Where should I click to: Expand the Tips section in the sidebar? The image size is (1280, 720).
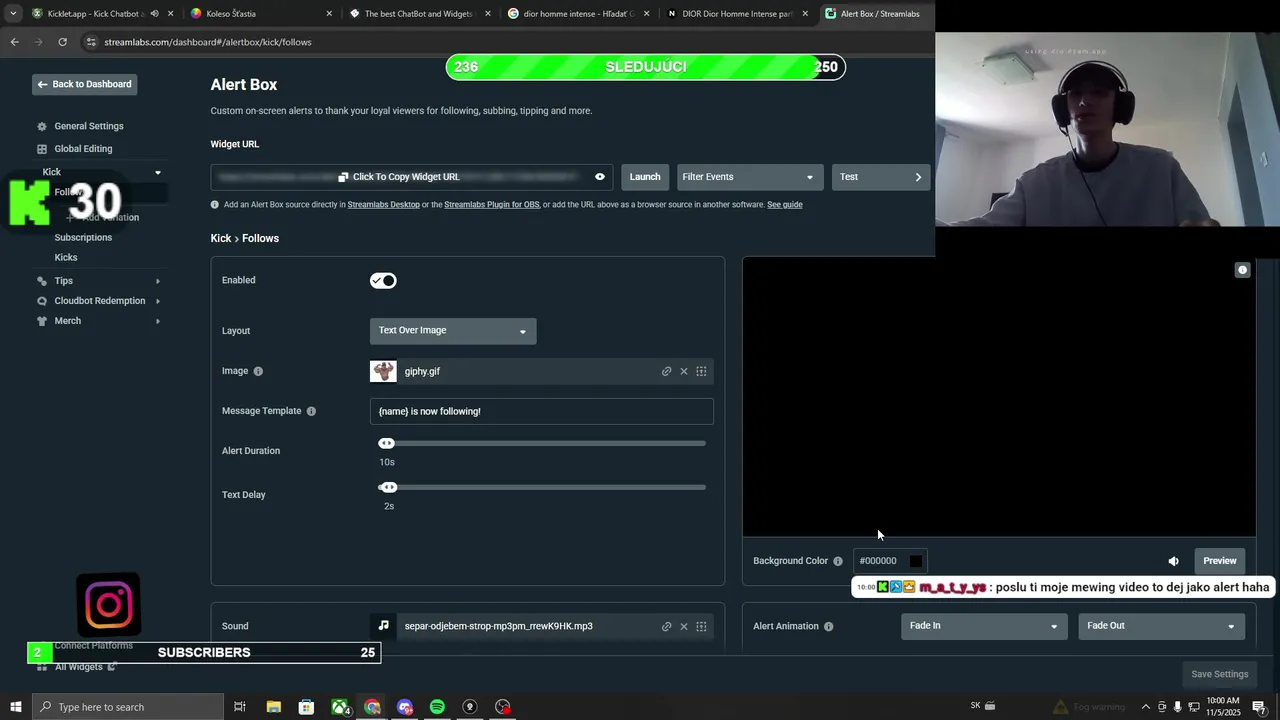pos(157,281)
